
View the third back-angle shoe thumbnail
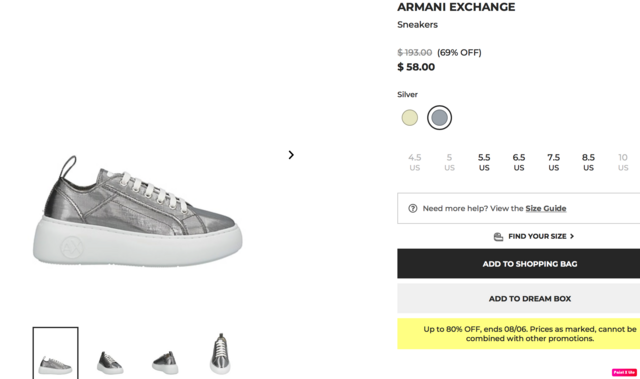[x=165, y=362]
